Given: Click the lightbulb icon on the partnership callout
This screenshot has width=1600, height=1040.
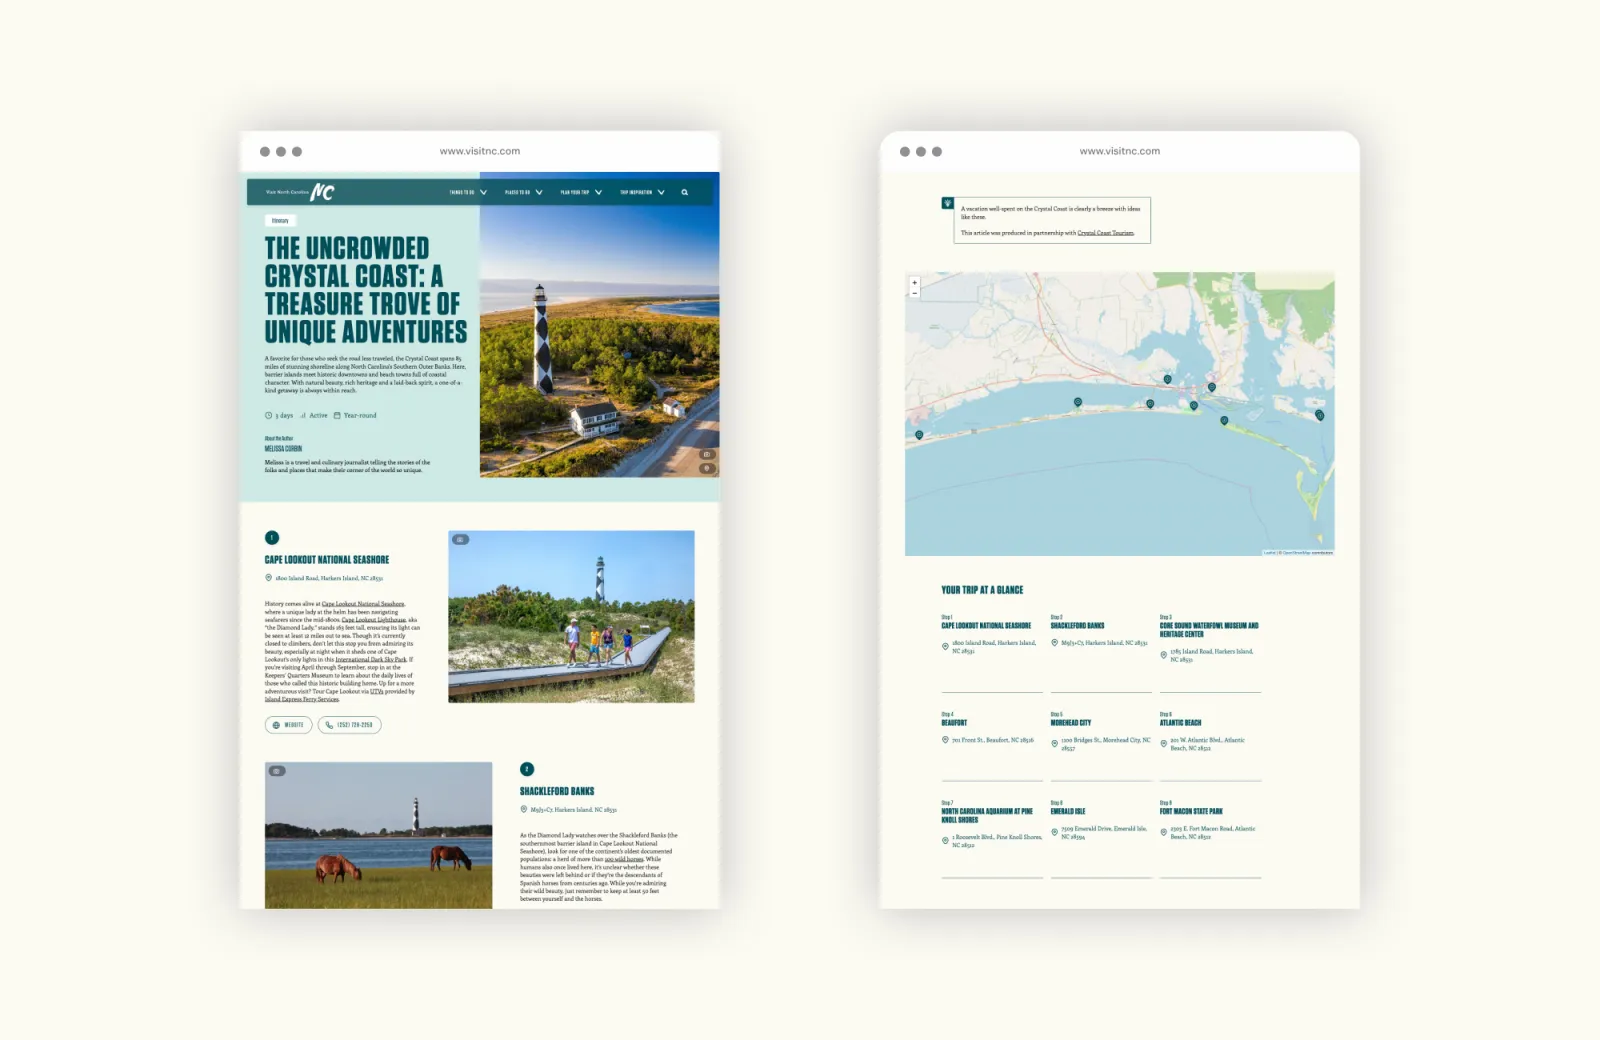Looking at the screenshot, I should click(x=947, y=203).
